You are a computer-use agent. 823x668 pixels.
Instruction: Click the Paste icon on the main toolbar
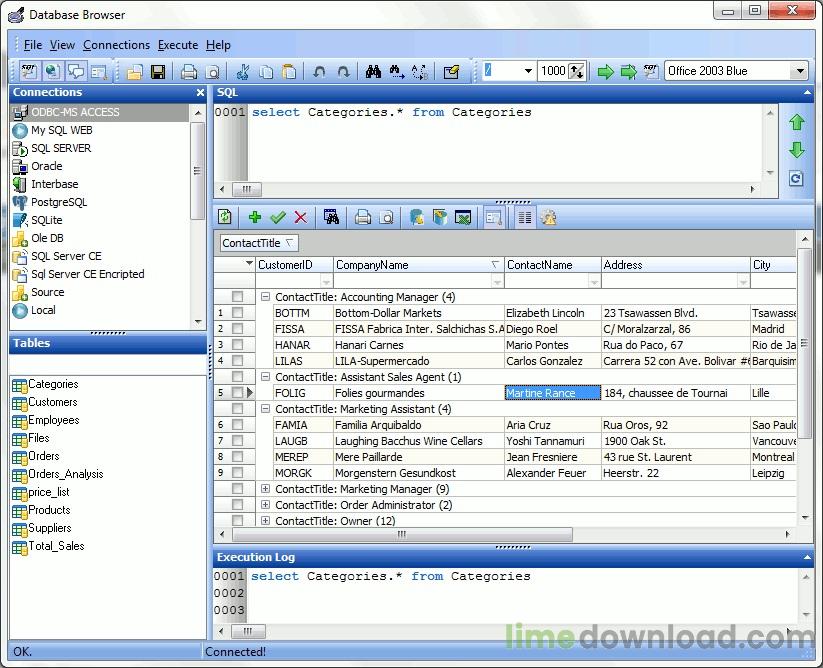coord(287,71)
